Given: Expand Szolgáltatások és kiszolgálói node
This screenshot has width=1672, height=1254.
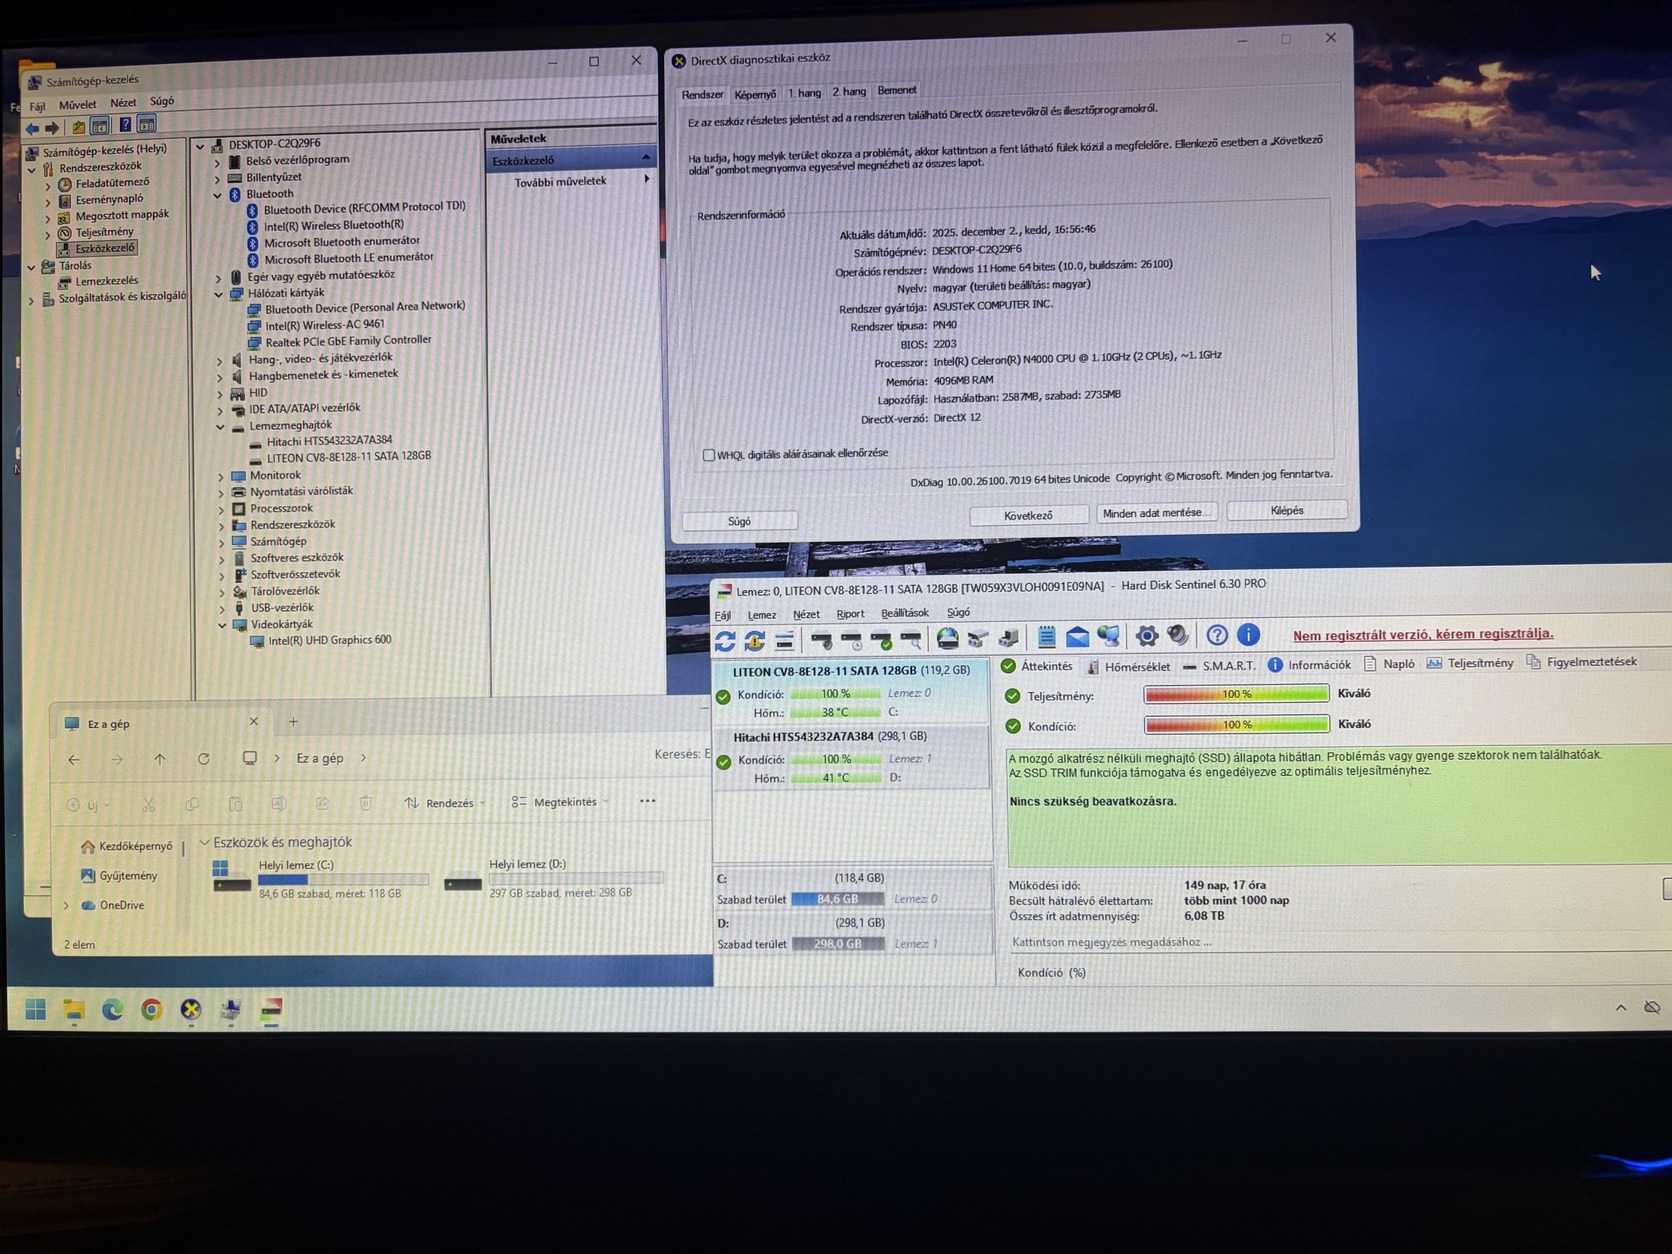Looking at the screenshot, I should pos(31,299).
